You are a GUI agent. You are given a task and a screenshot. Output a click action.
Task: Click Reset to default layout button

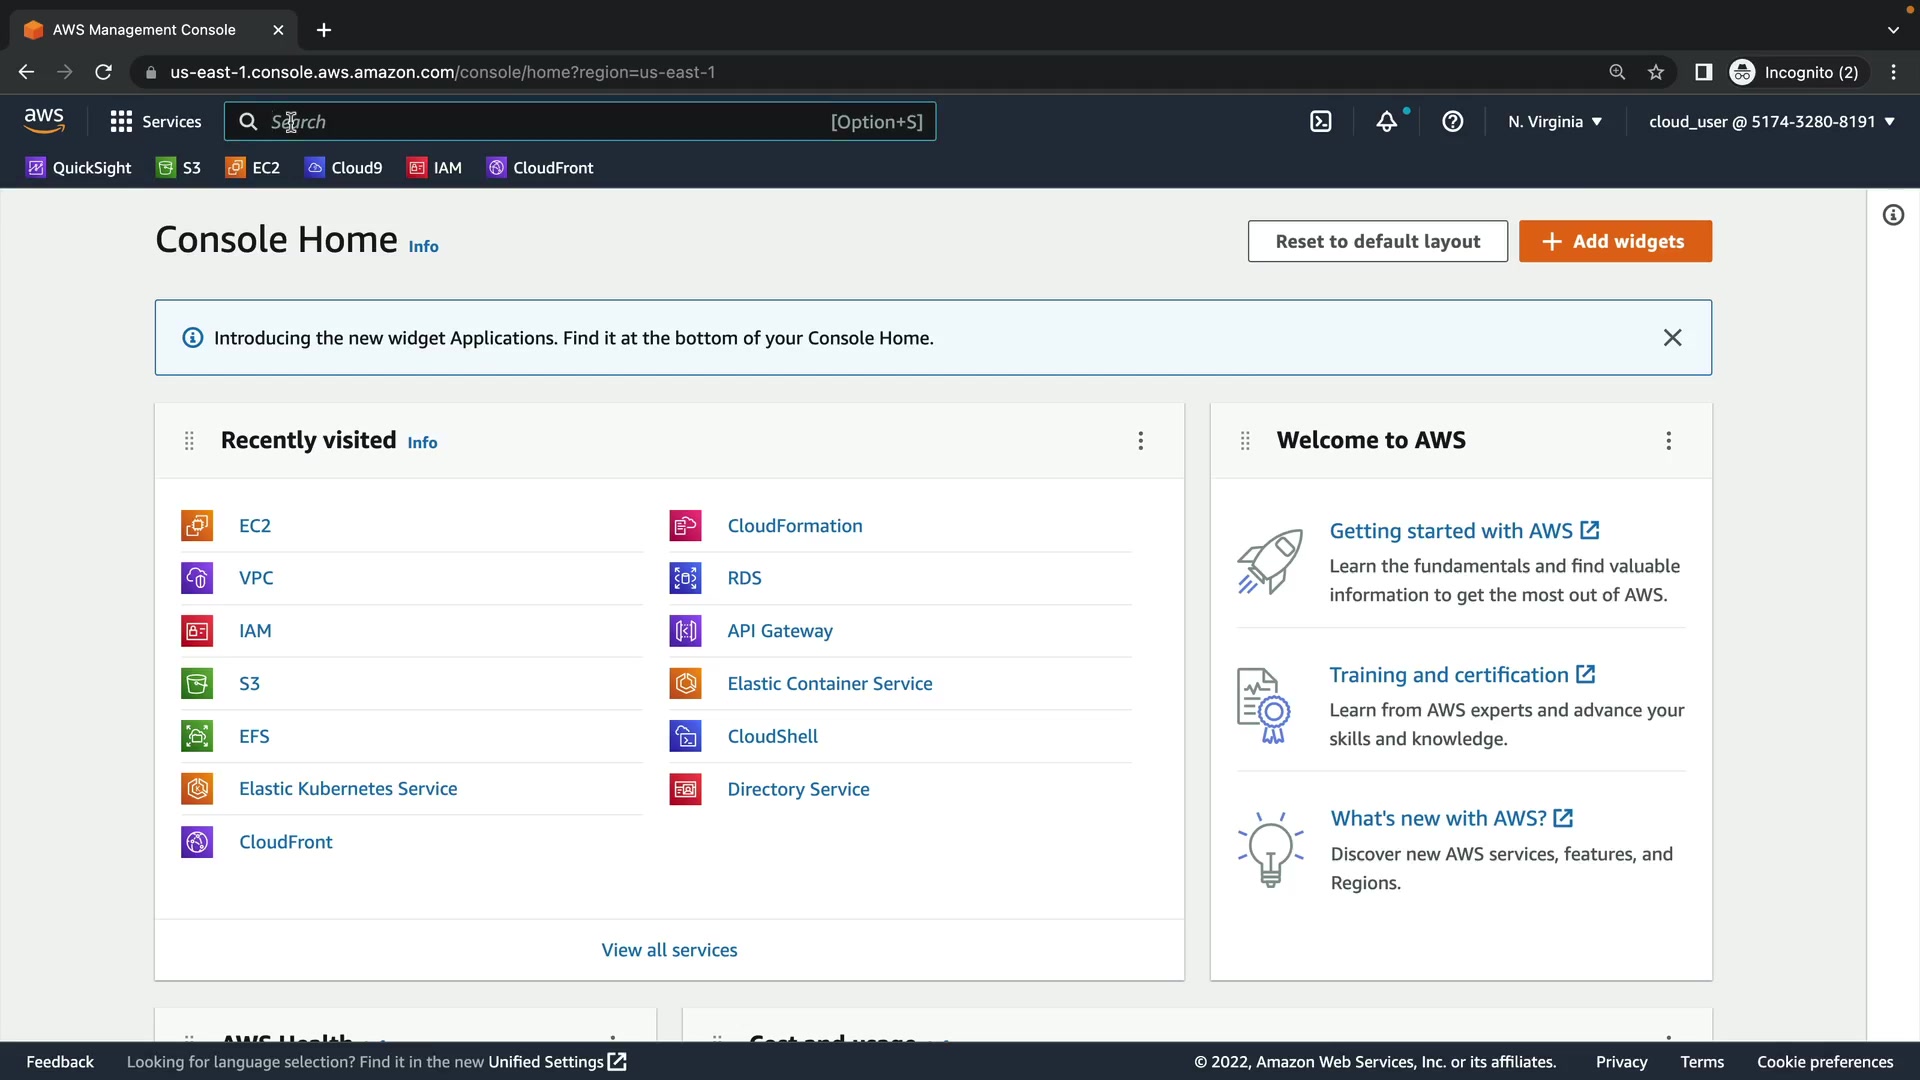click(x=1377, y=241)
